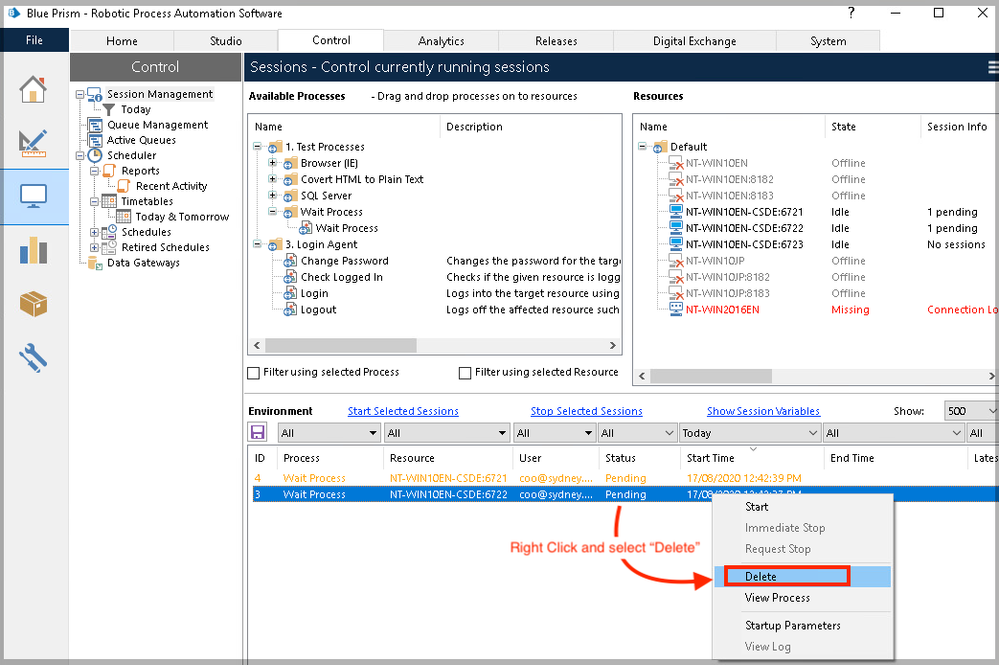Open Studio via pencil-and-ruler sidebar icon

click(34, 142)
